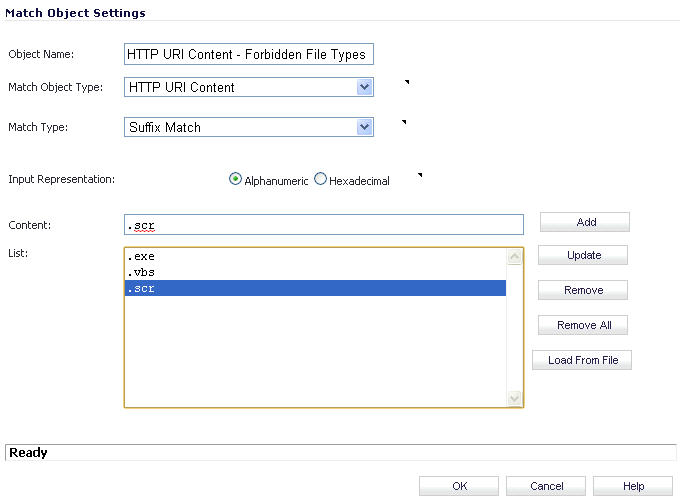This screenshot has width=680, height=501.
Task: Click the list scroll up arrow
Action: (514, 257)
